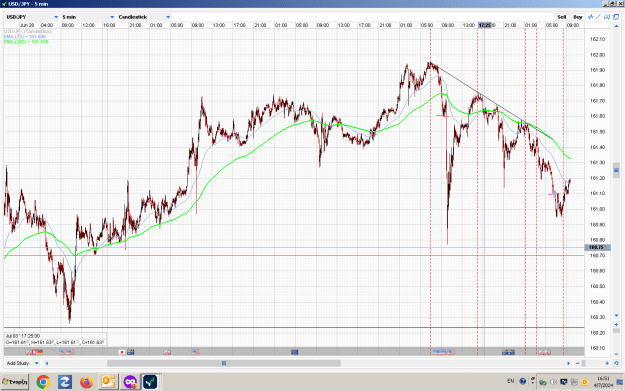Screen dimensions: 625x391
Task: Click the EMA (200) legend label
Action: [x=26, y=41]
